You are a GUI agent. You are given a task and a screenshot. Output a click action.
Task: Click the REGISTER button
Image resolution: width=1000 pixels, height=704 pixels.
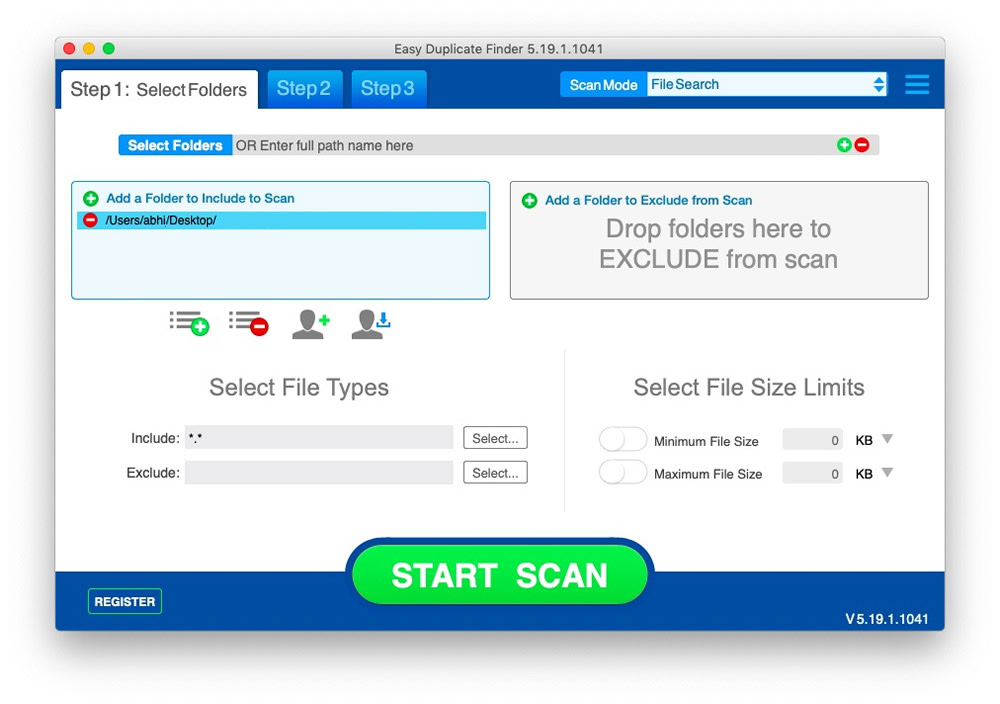click(124, 601)
